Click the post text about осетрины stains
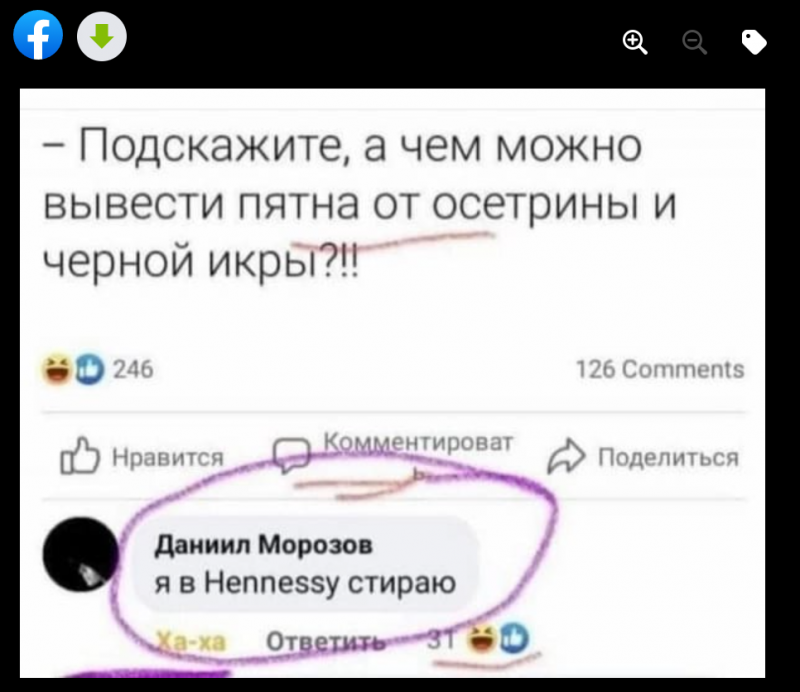 (x=359, y=204)
